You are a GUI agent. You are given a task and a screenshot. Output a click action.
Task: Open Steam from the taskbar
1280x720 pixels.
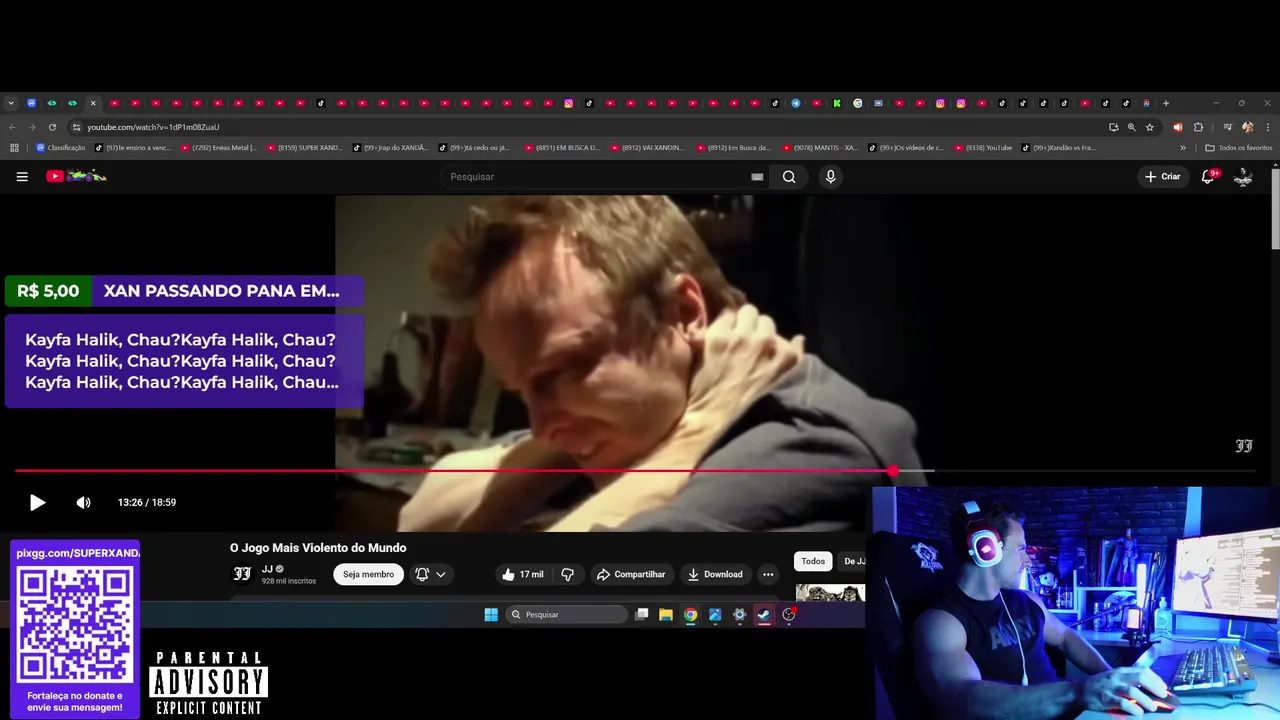pos(764,614)
